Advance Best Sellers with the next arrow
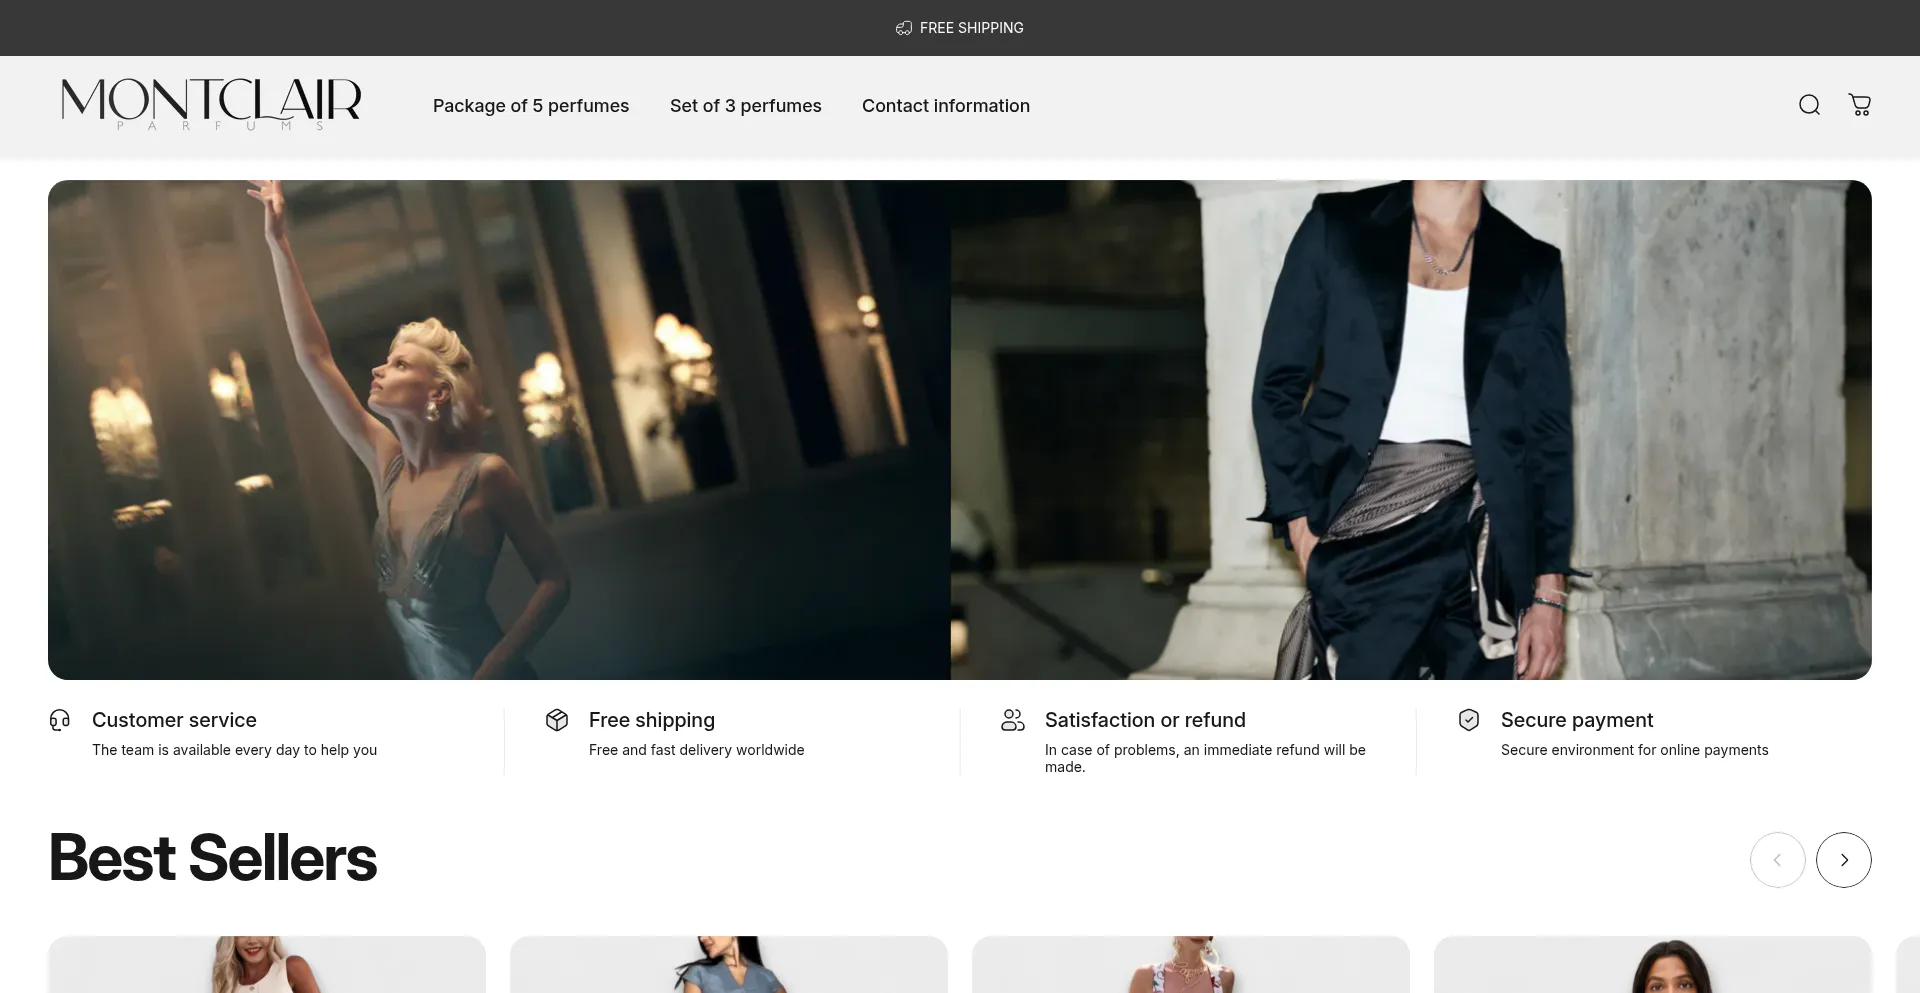Image resolution: width=1920 pixels, height=993 pixels. point(1843,860)
